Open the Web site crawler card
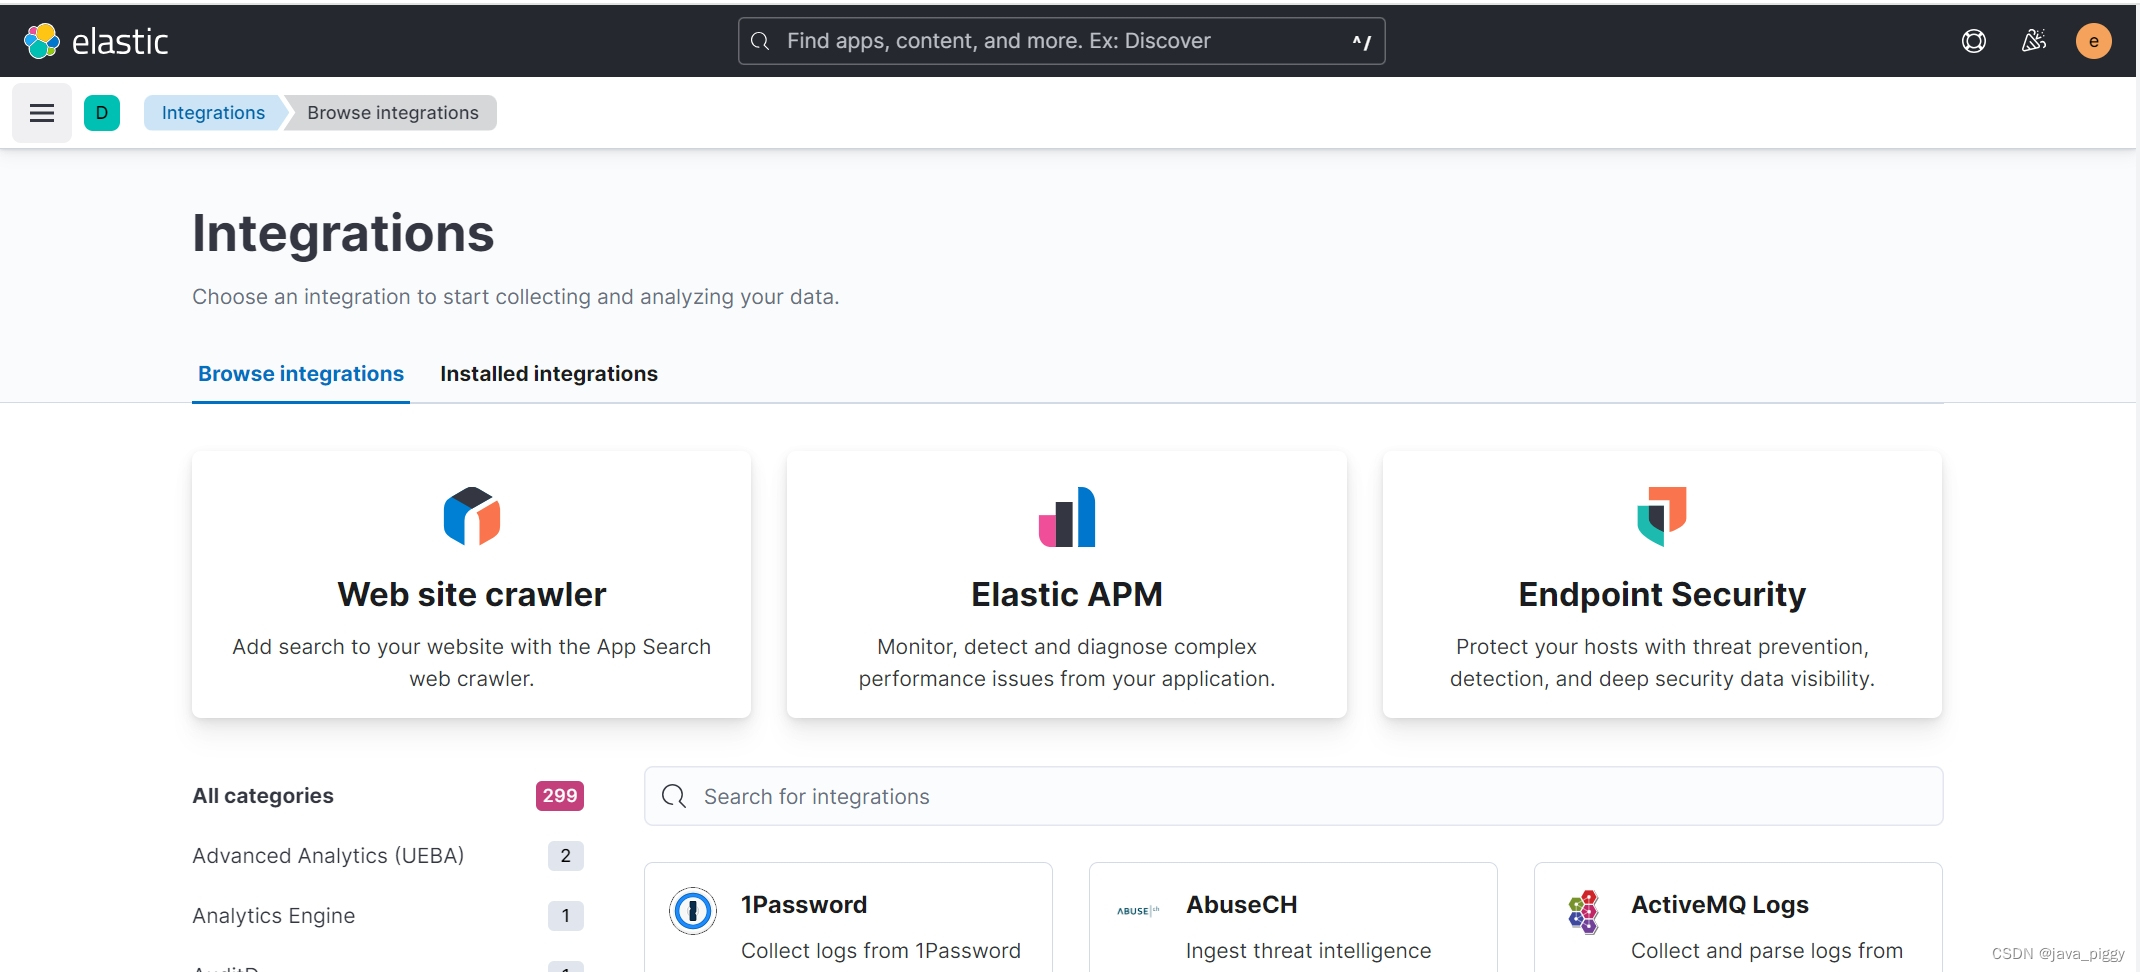Screen dimensions: 2140x972 [x=472, y=584]
